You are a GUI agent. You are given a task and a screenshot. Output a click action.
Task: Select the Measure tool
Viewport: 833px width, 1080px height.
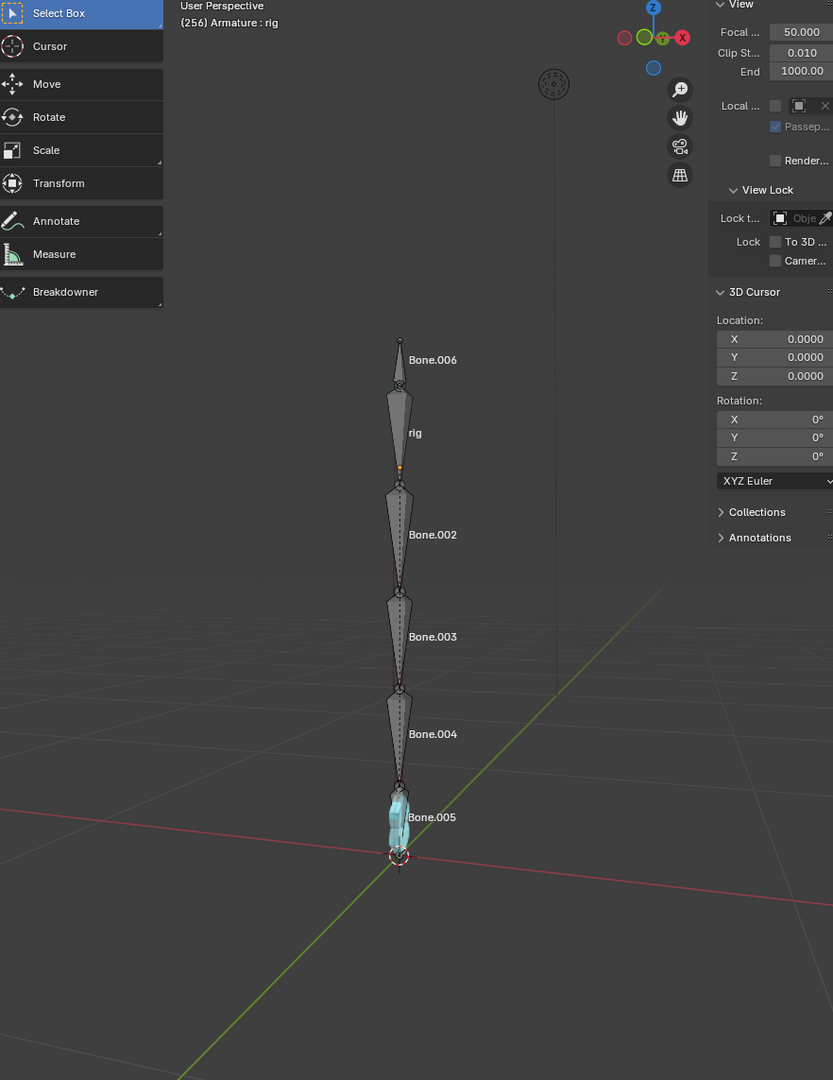(x=81, y=254)
